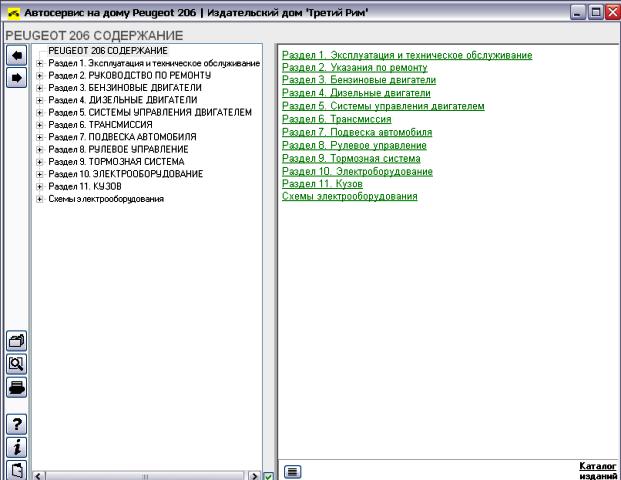Expand Раздел 10 ЭЛЕКТРООБОРУДОВАНИЕ node
Image resolution: width=621 pixels, height=480 pixels.
[x=40, y=174]
